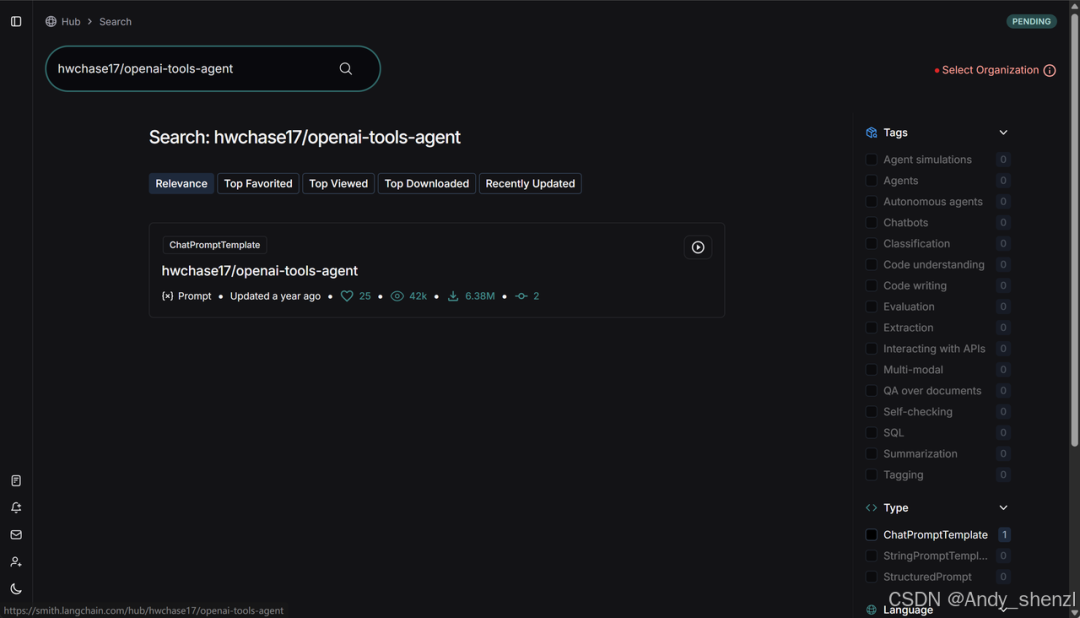Sort results by Top Viewed
Viewport: 1080px width, 618px height.
tap(338, 183)
